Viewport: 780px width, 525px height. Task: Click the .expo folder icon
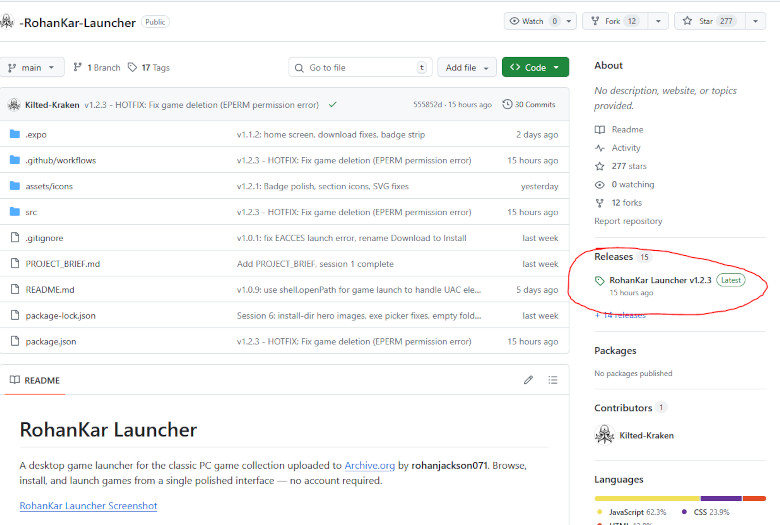(15, 134)
